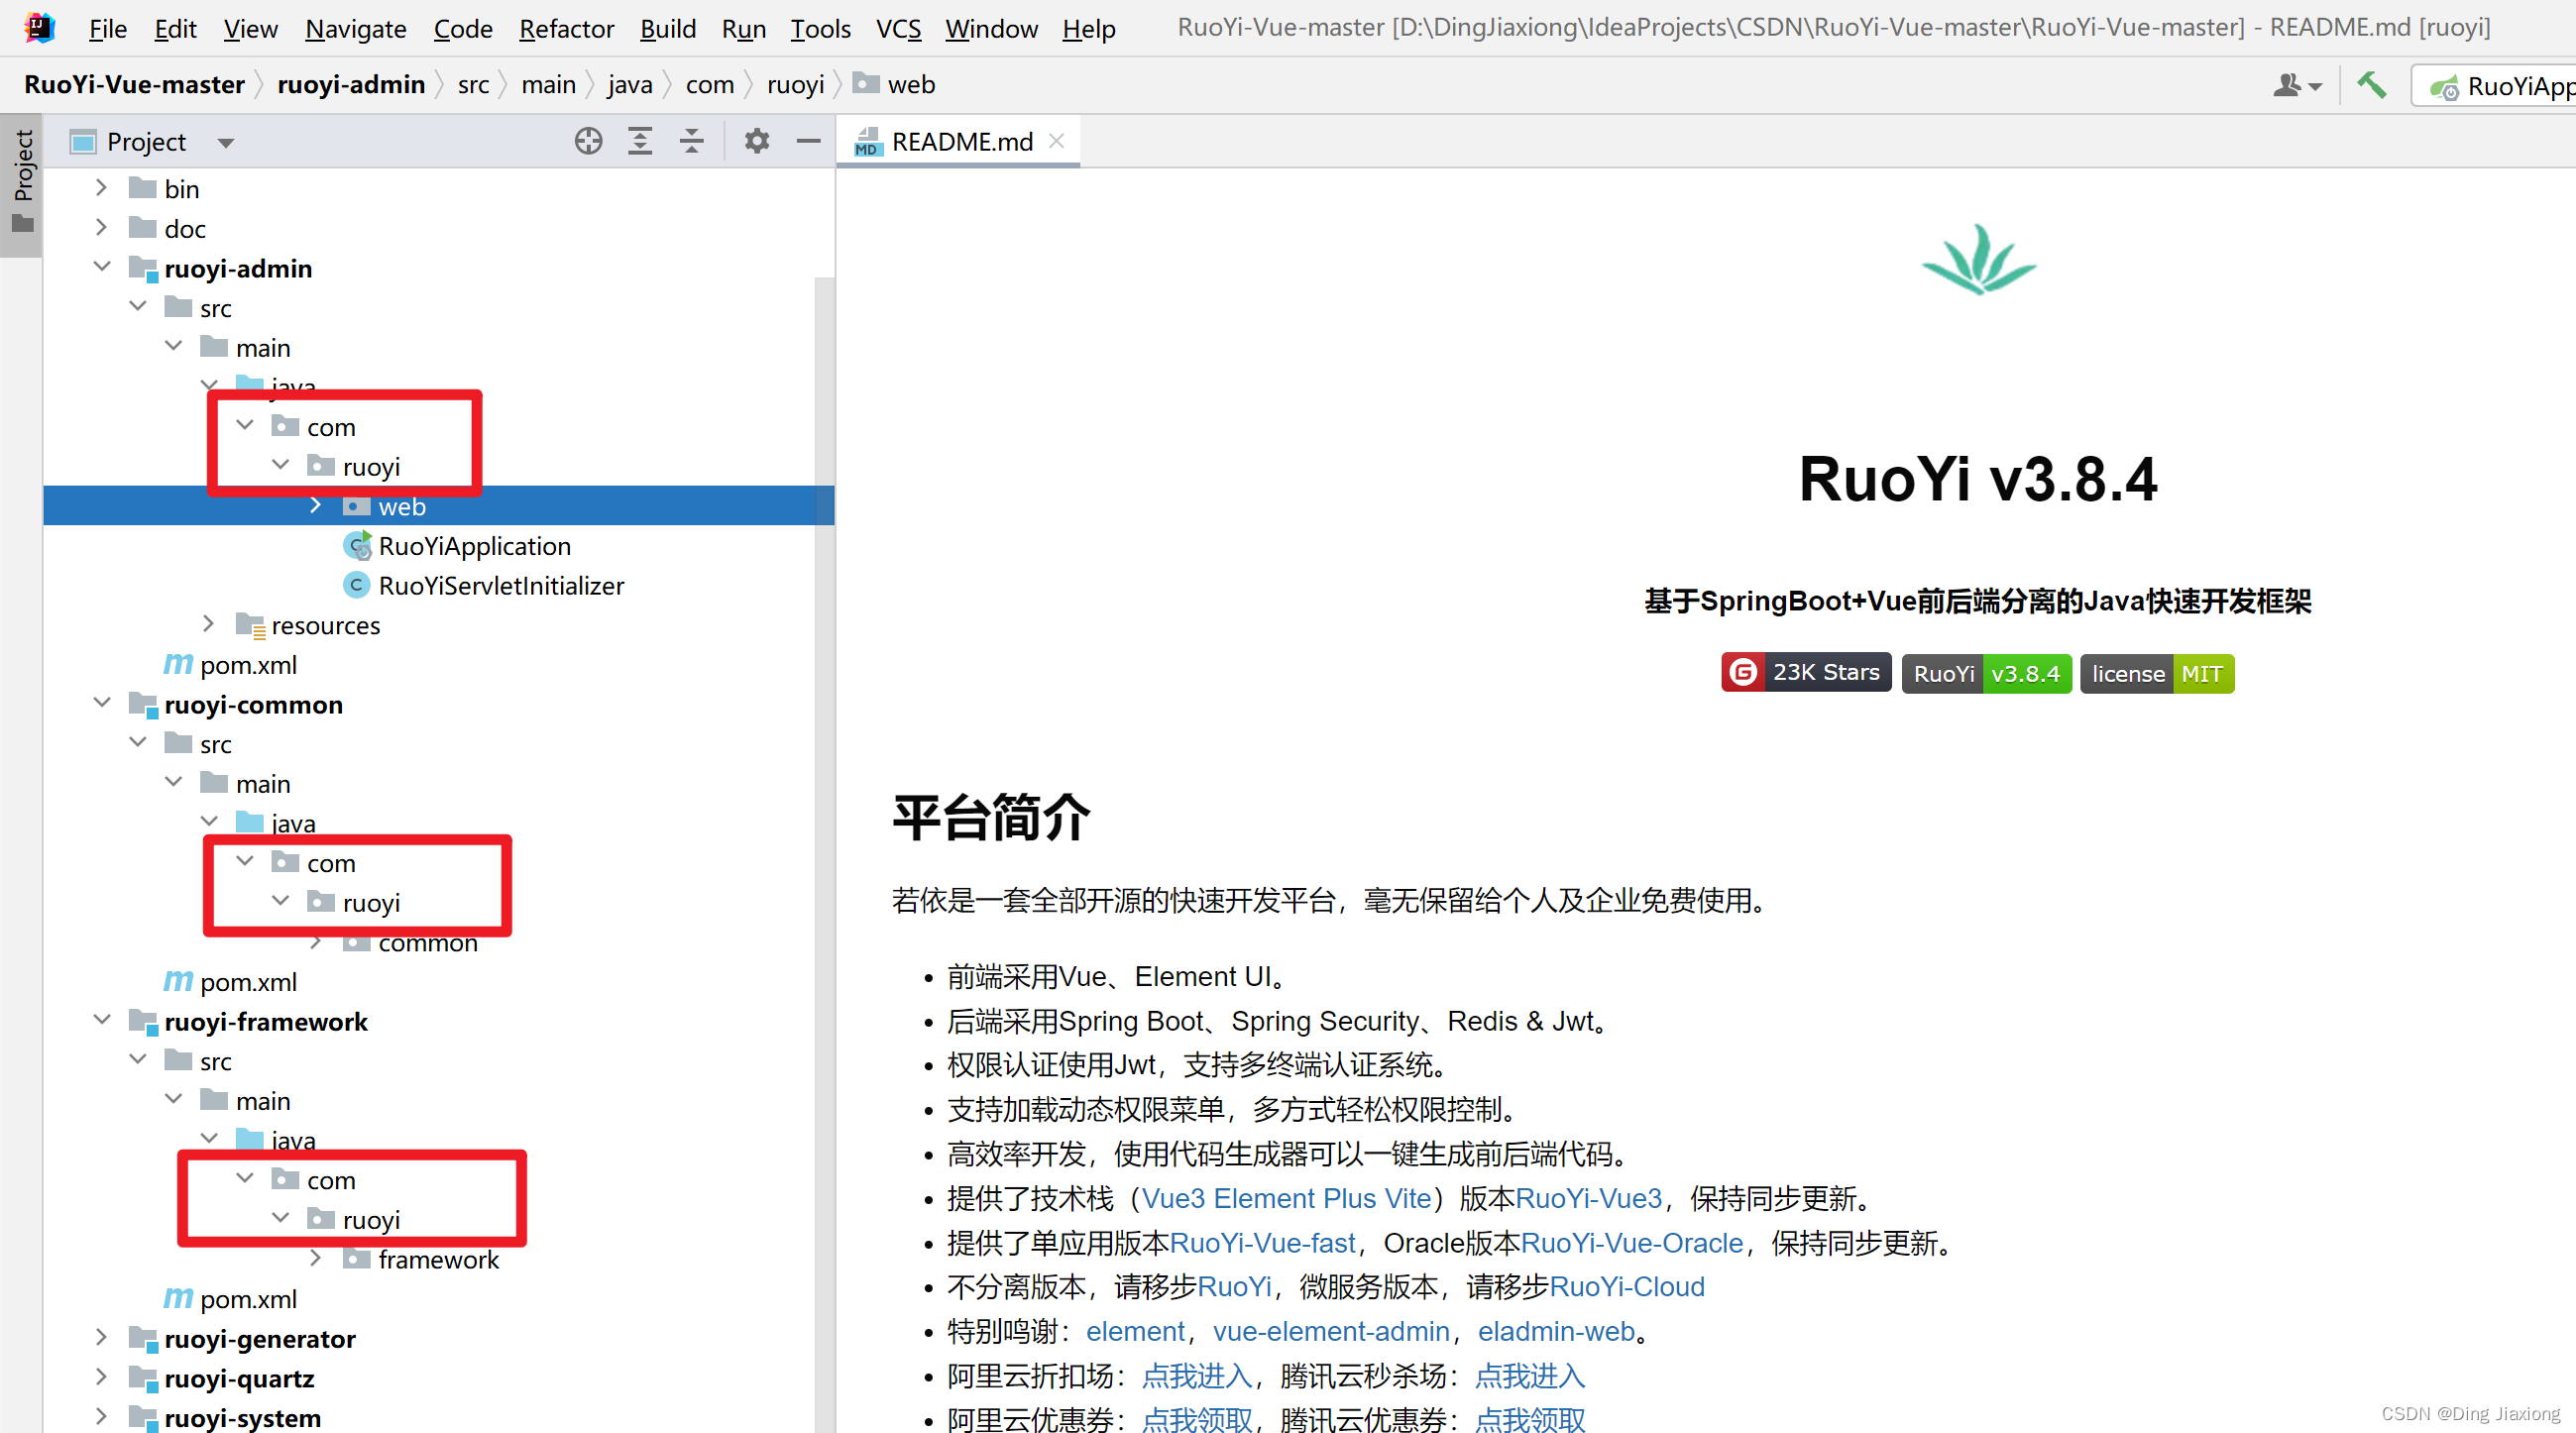Expand the ruoyi-generator module
This screenshot has height=1433, width=2576.
101,1336
